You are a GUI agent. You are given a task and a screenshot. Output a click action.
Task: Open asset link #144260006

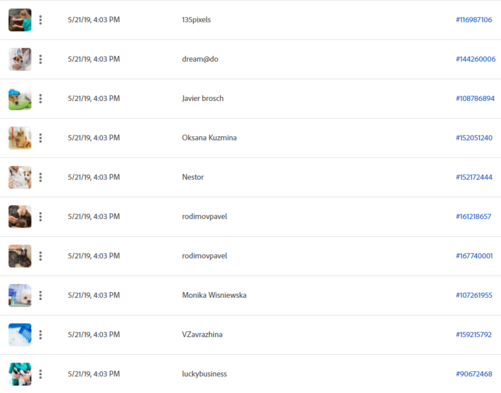[476, 59]
